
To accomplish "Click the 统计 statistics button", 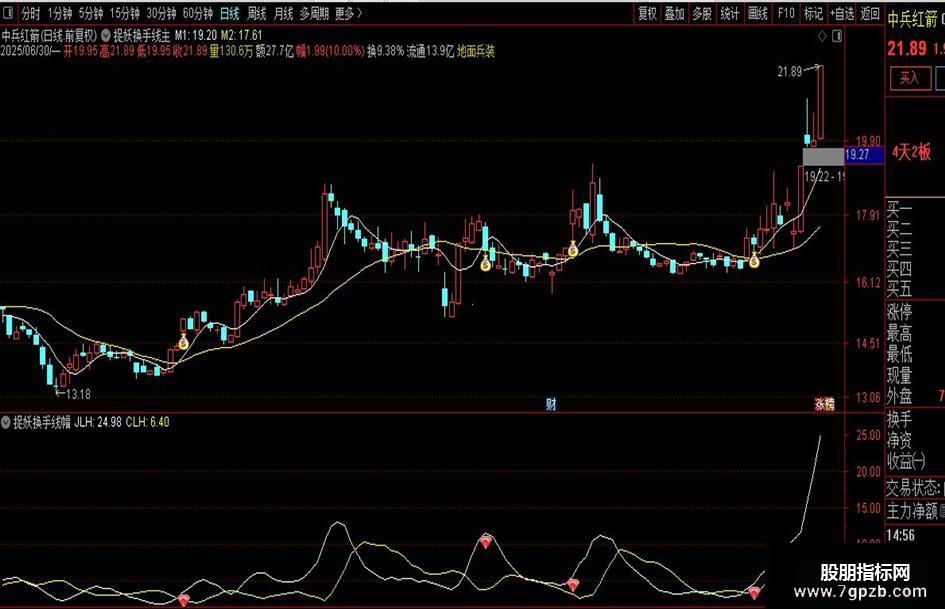I will pyautogui.click(x=729, y=13).
